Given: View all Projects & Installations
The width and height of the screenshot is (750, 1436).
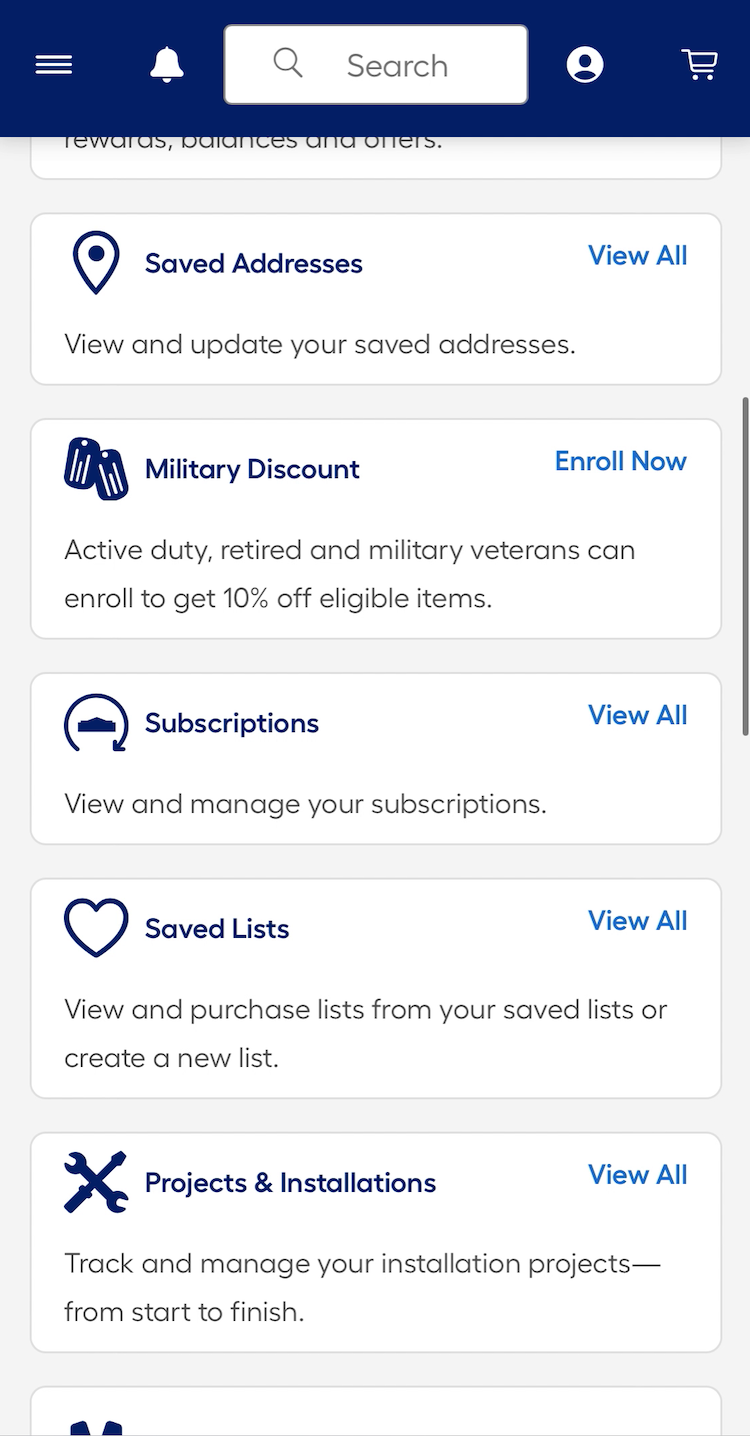Looking at the screenshot, I should click(x=637, y=1175).
